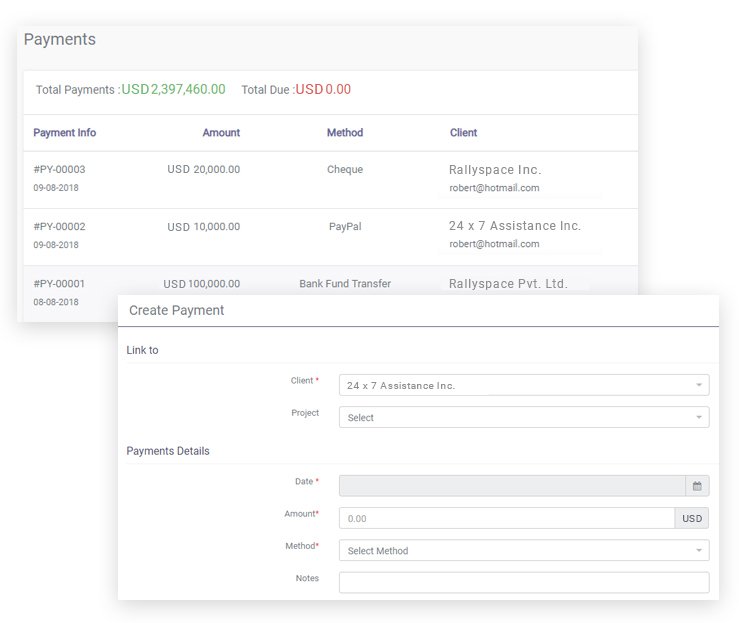The height and width of the screenshot is (623, 739).
Task: Click into the Amount input field
Action: pos(506,518)
